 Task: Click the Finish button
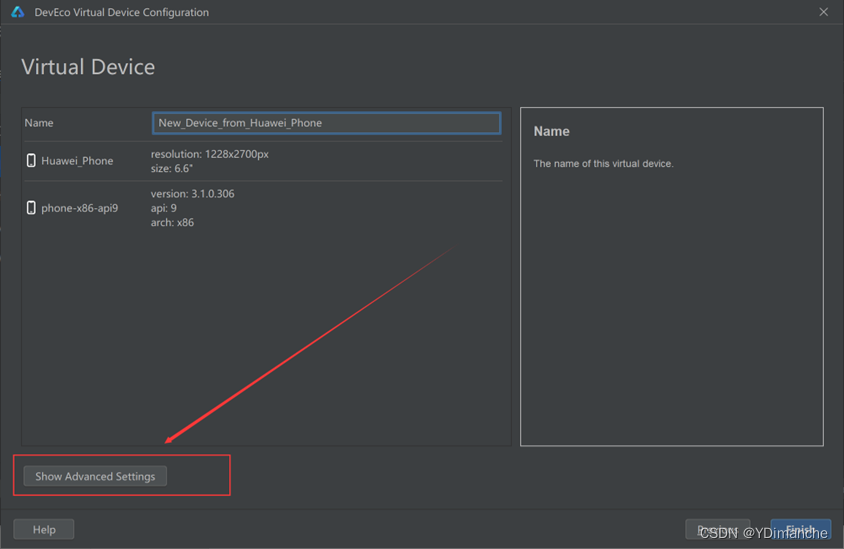[800, 530]
